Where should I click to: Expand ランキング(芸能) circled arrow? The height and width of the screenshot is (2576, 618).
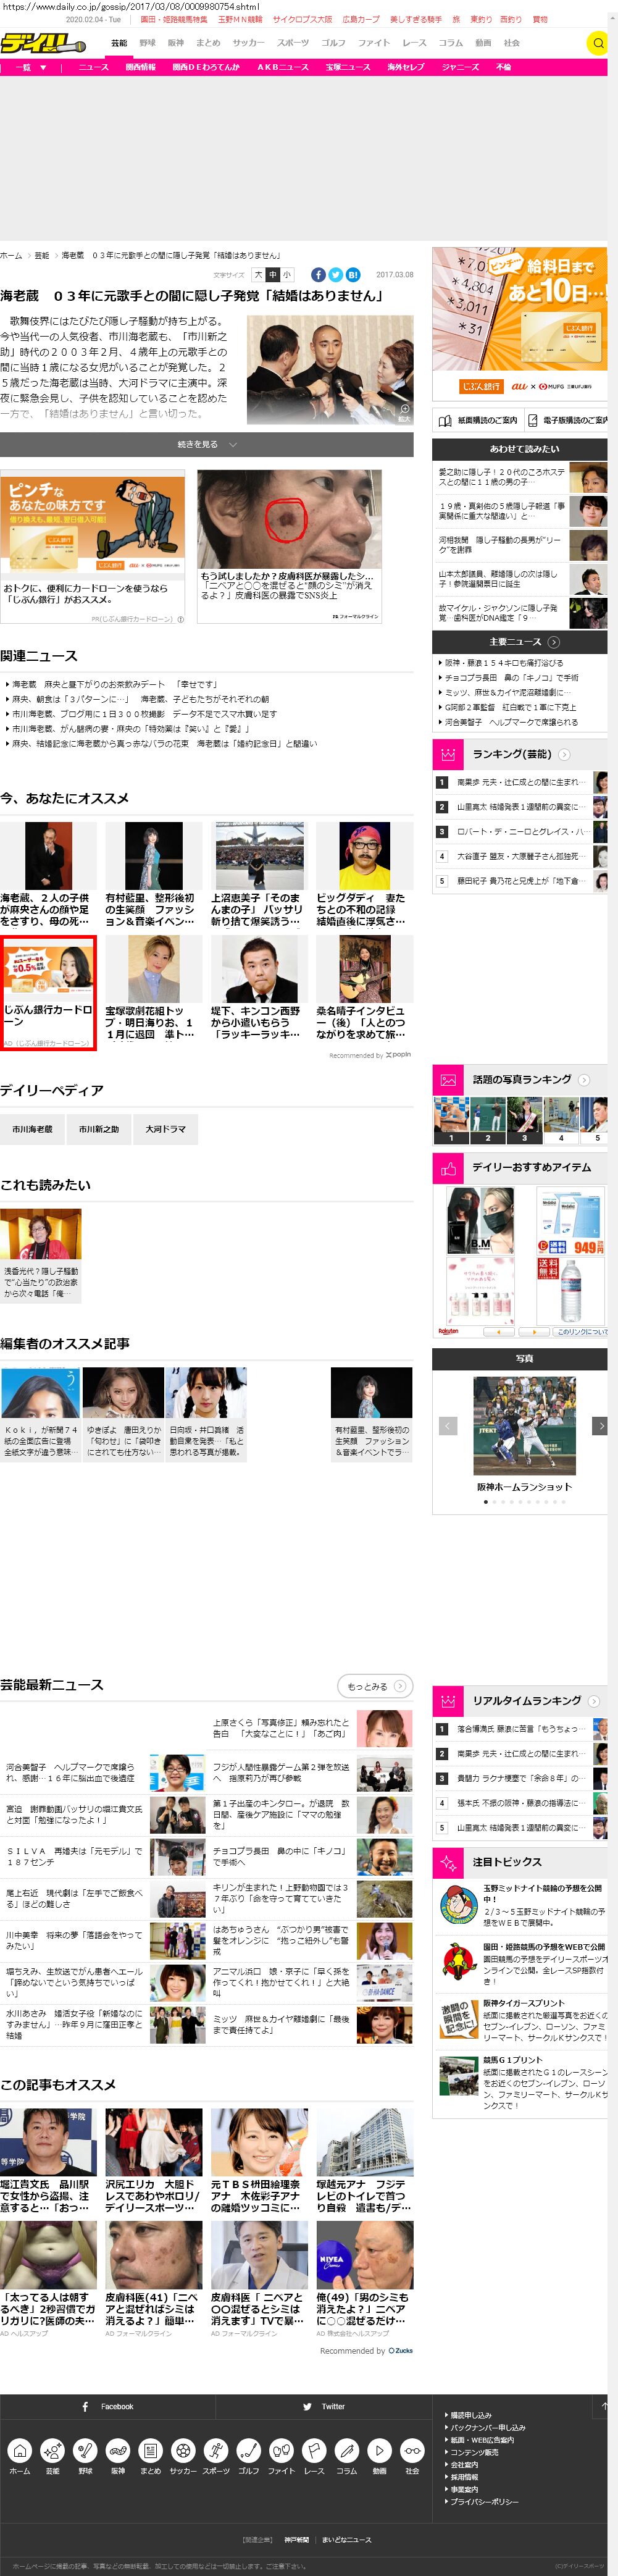(563, 754)
